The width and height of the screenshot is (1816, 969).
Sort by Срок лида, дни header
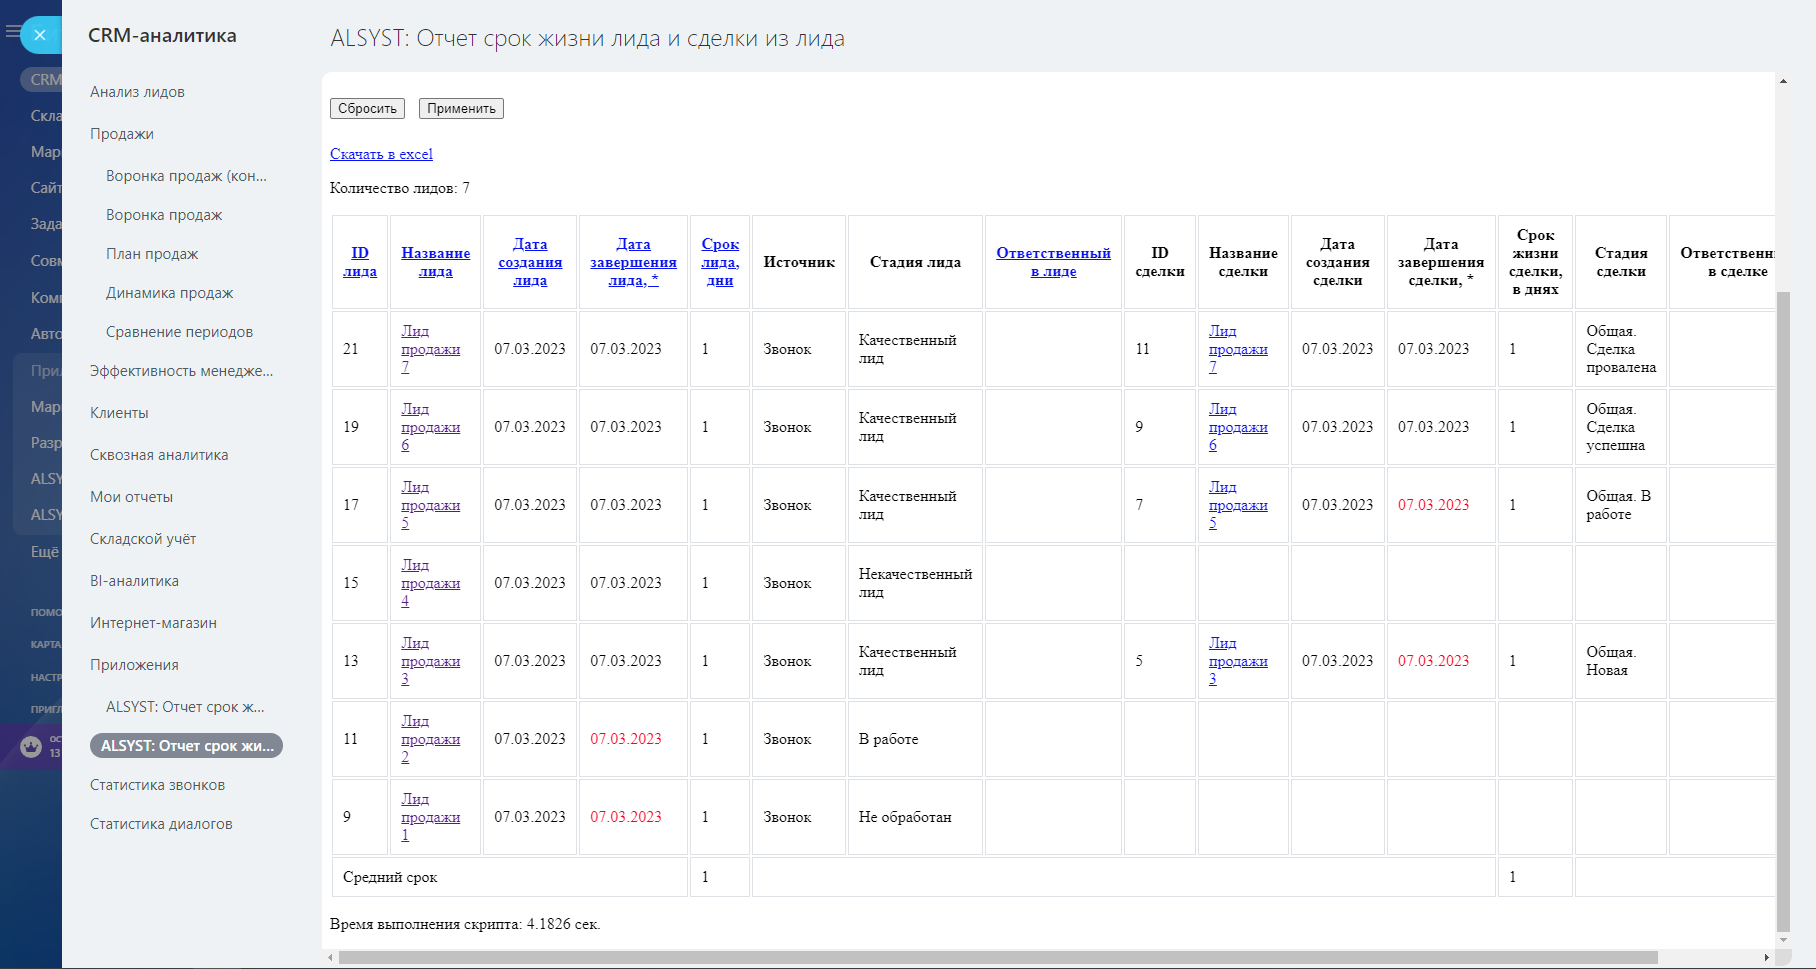tap(720, 262)
